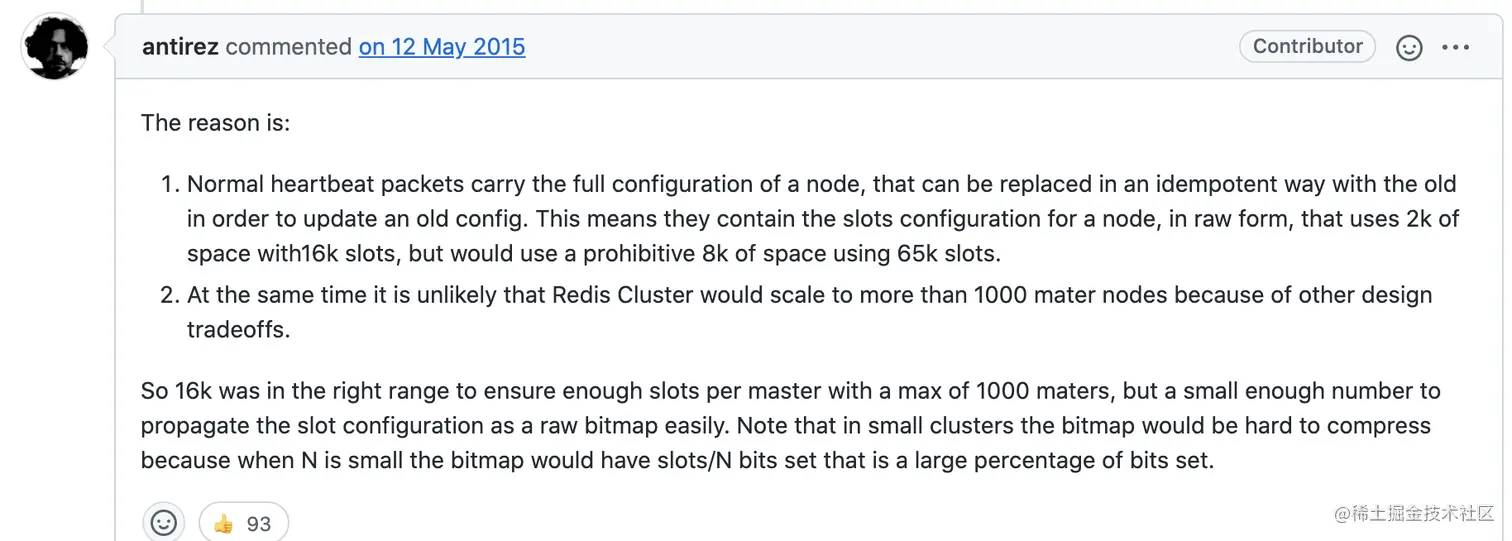Click the smiley reaction picker below the comment
This screenshot has height=541, width=1512.
[x=163, y=523]
